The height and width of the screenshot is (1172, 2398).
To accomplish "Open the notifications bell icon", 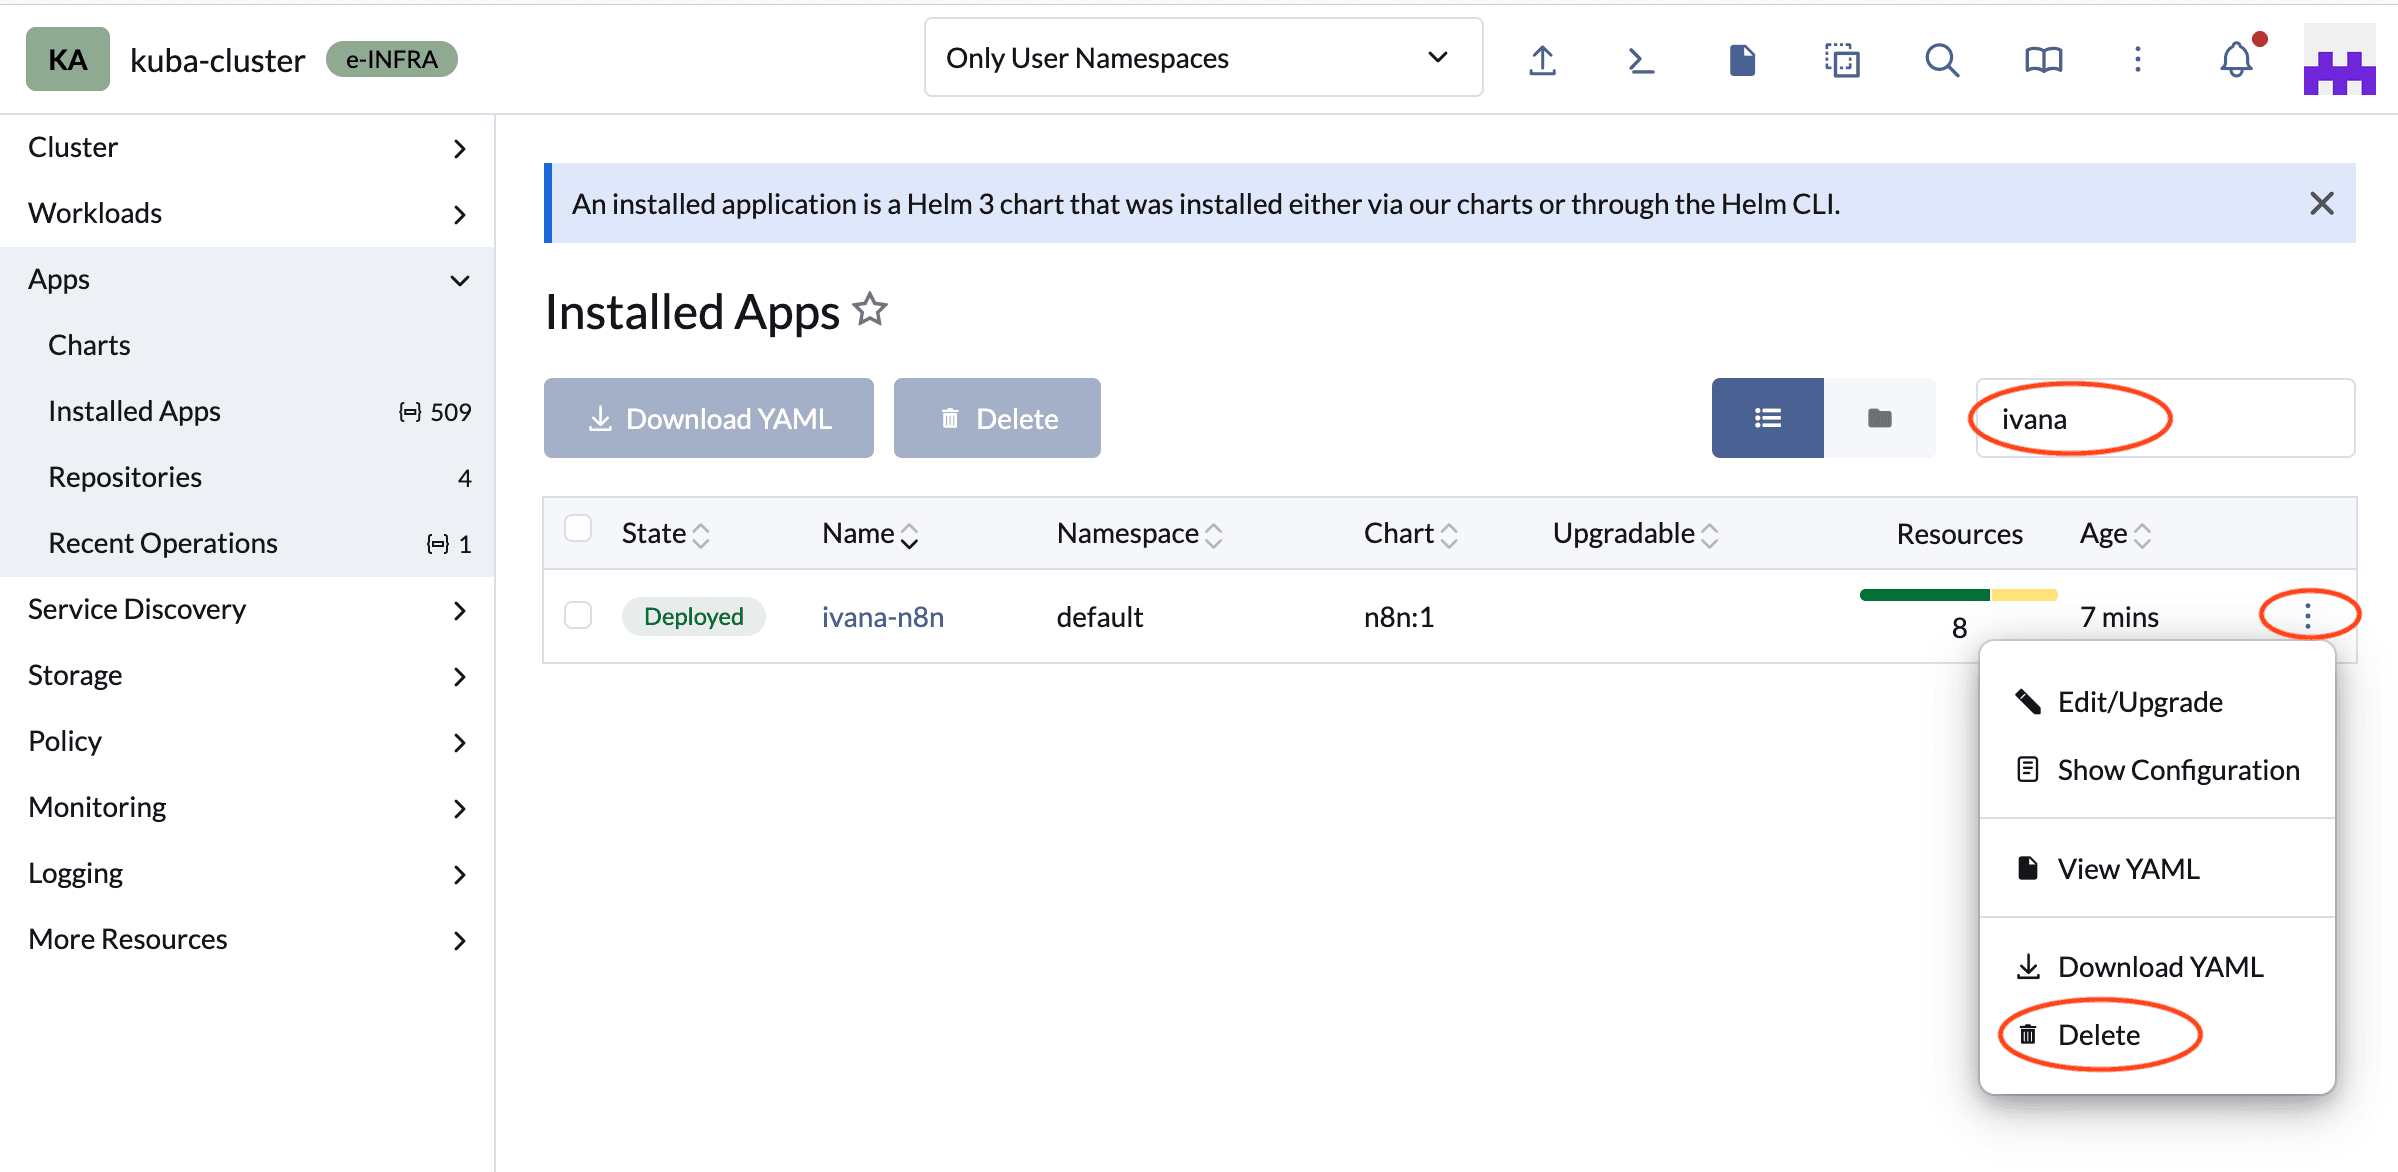I will pos(2236,60).
